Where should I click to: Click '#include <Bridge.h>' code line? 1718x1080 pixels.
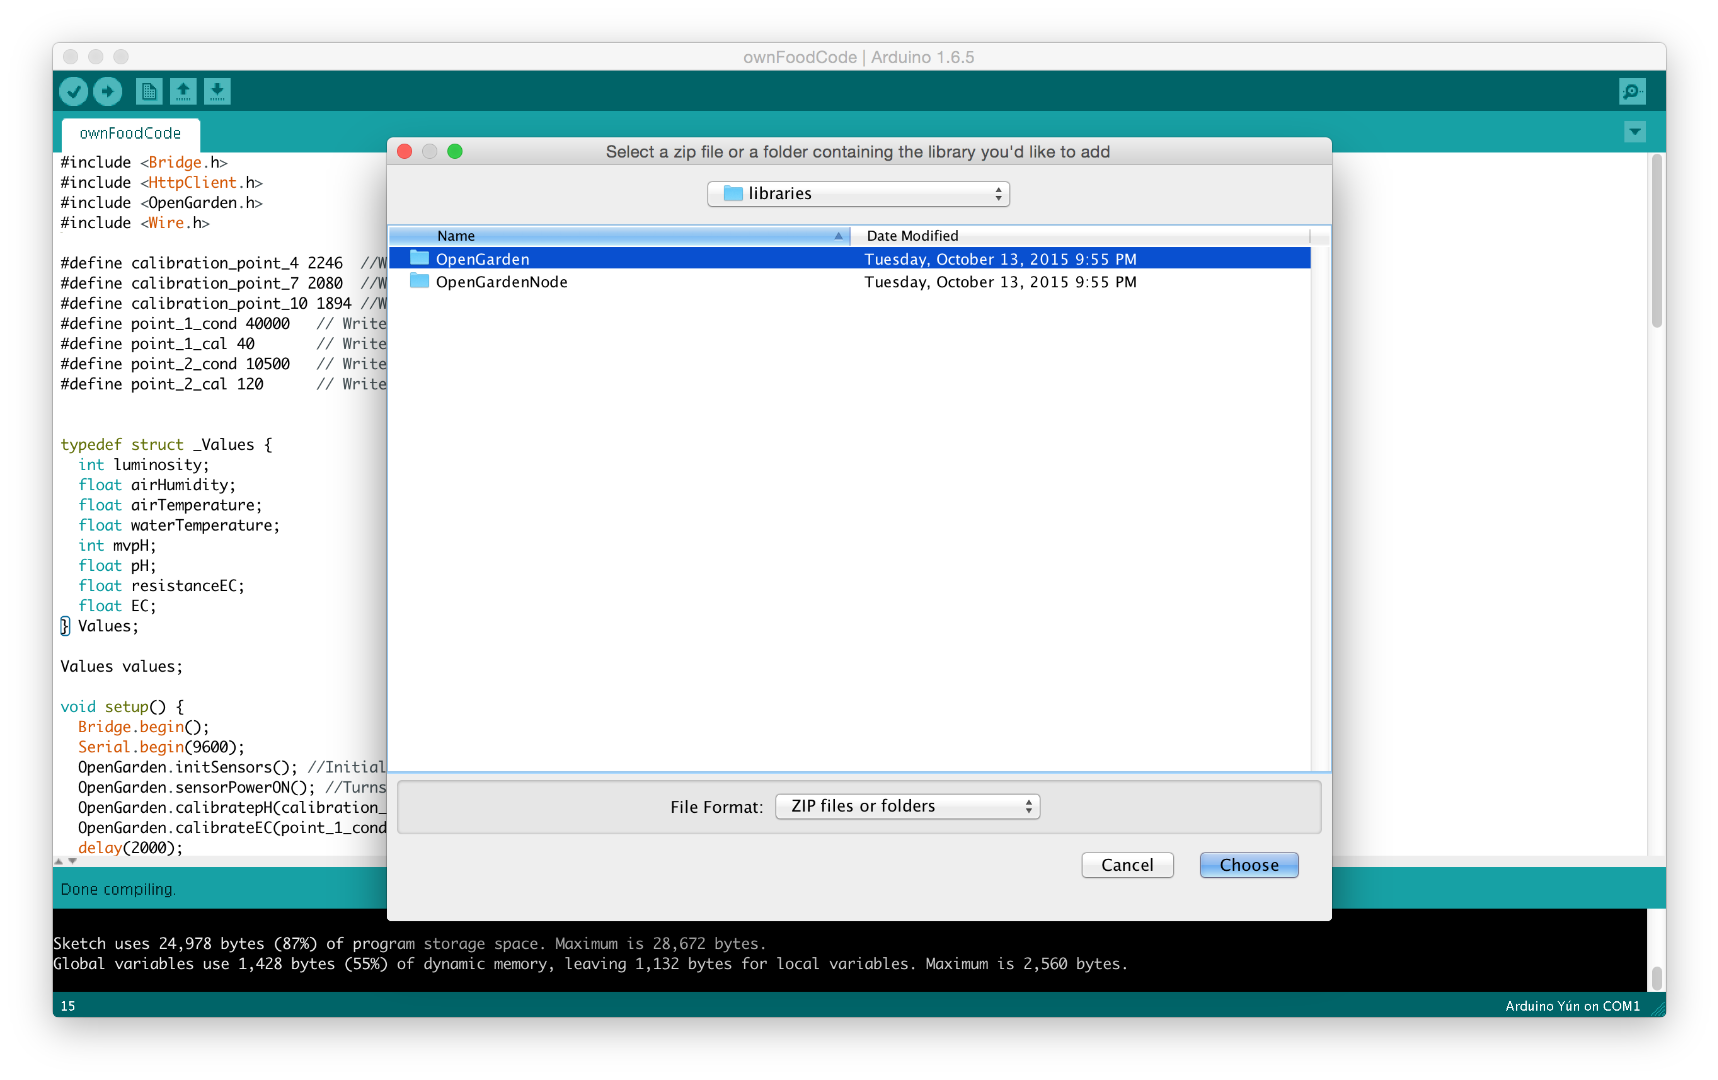pos(144,162)
